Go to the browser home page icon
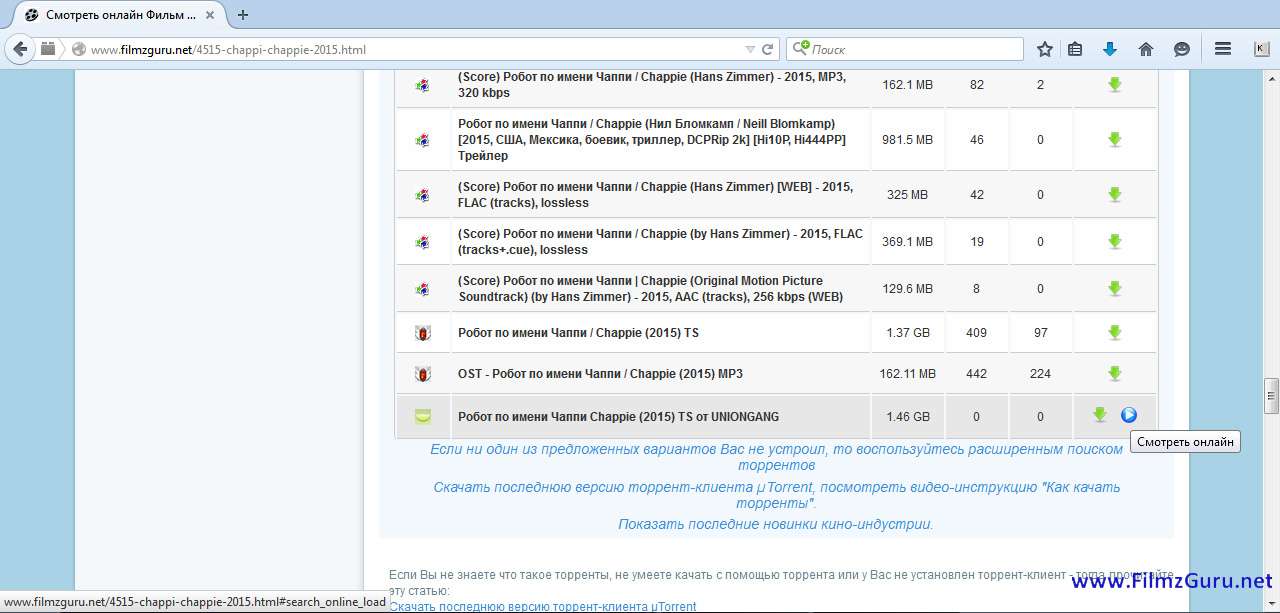This screenshot has height=613, width=1280. pos(1146,49)
